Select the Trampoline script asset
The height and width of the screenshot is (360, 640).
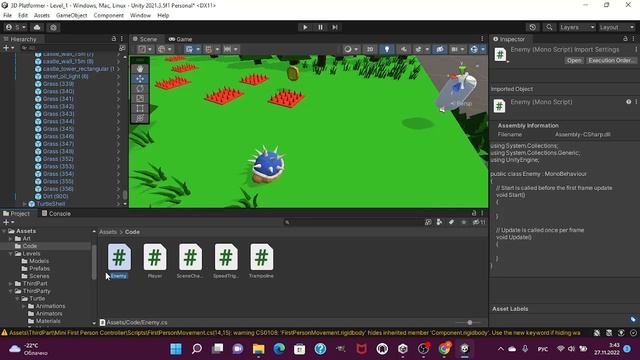tap(261, 261)
